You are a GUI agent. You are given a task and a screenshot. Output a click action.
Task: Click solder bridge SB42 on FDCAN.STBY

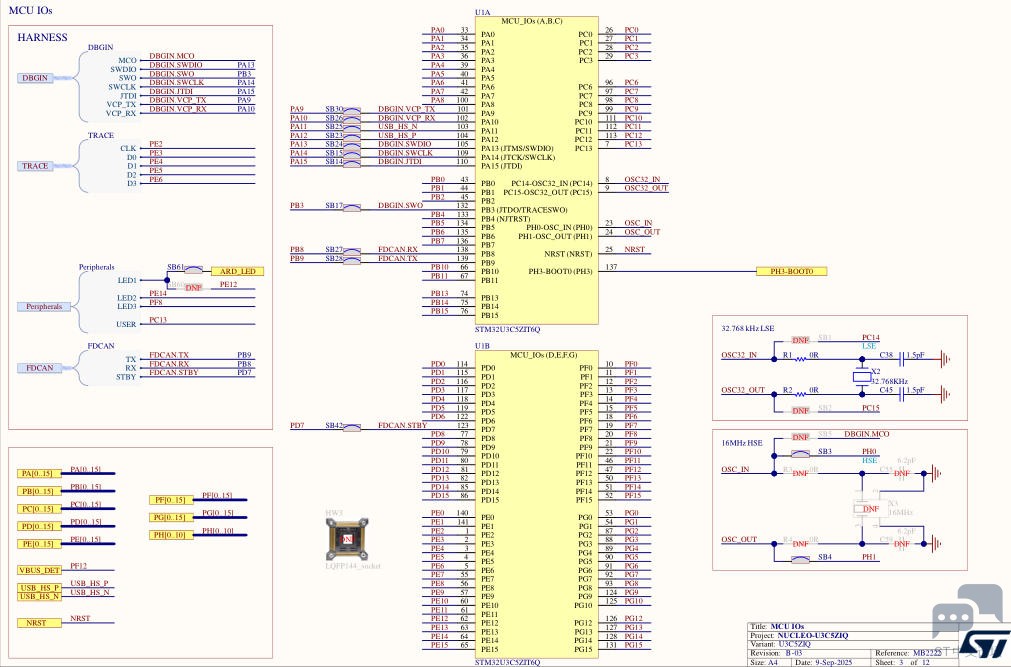(352, 426)
